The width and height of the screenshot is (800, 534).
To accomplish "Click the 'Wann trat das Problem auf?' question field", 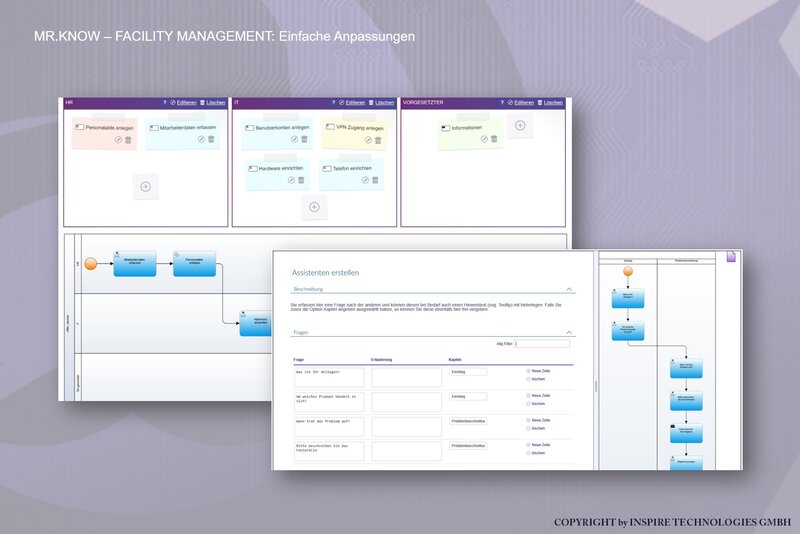I will 329,427.
